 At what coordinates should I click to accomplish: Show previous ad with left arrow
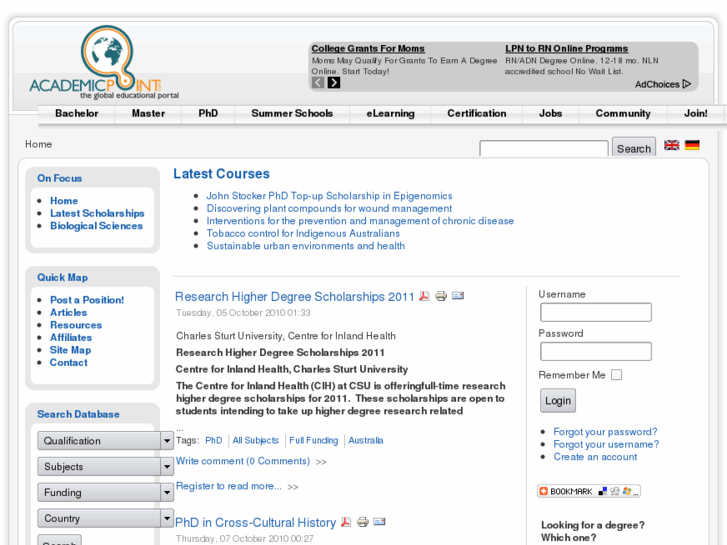pyautogui.click(x=318, y=83)
